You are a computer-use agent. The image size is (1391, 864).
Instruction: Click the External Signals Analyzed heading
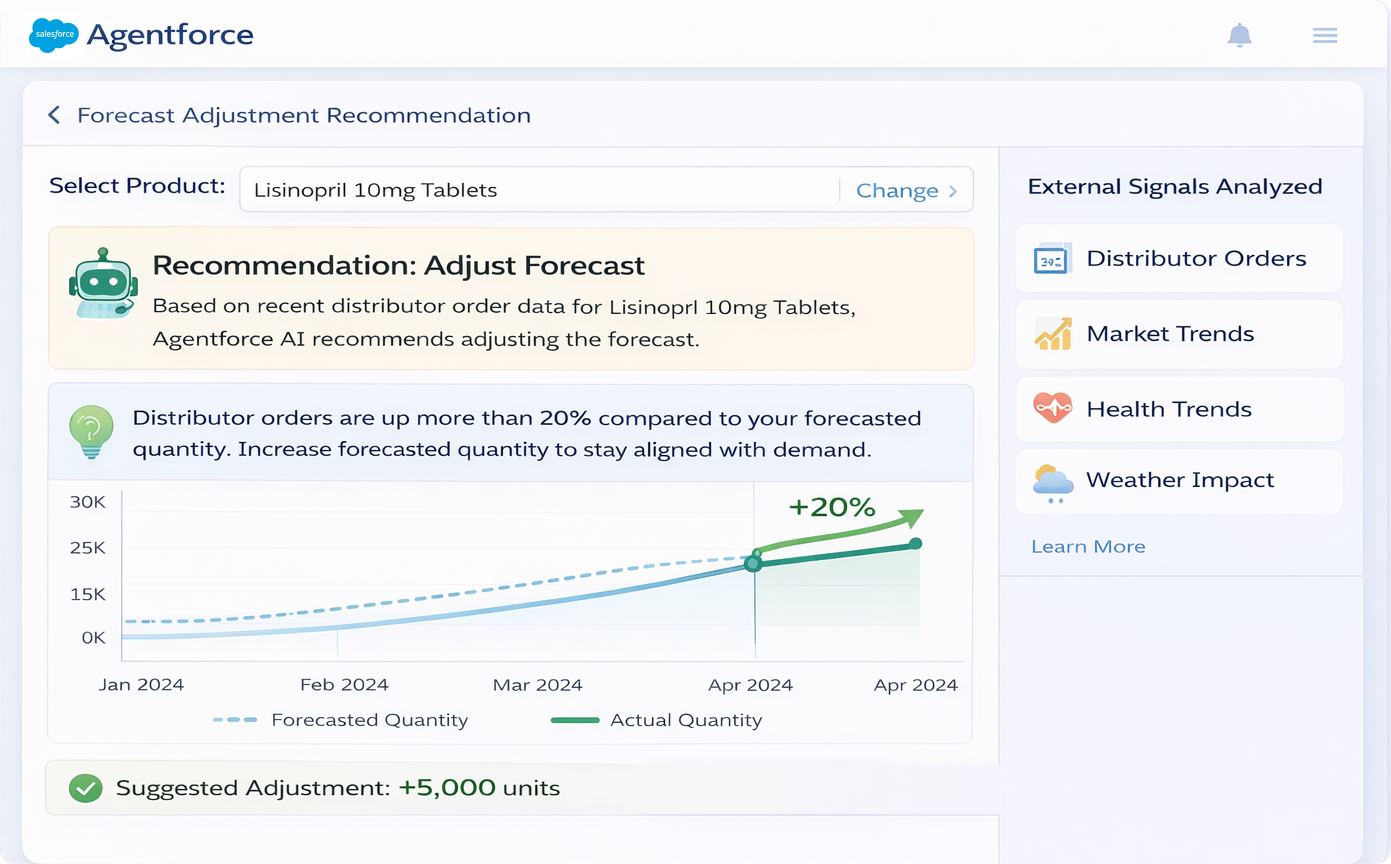coord(1175,187)
